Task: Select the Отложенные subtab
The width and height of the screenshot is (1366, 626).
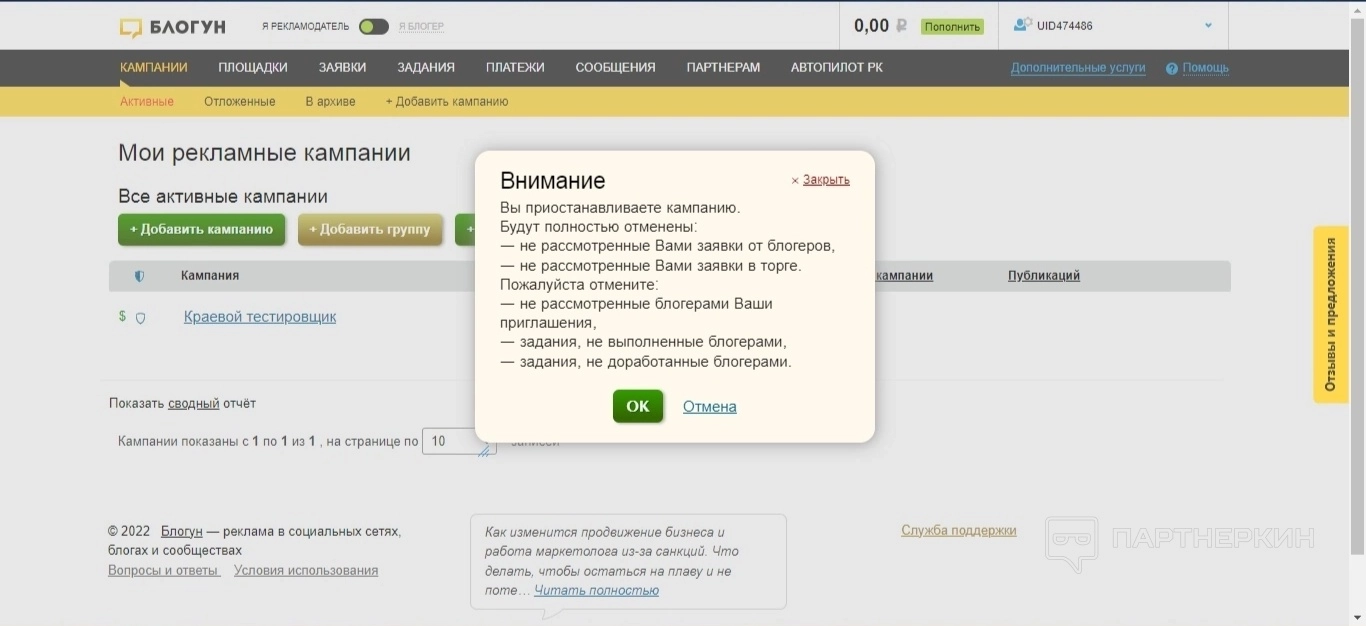Action: [x=240, y=102]
